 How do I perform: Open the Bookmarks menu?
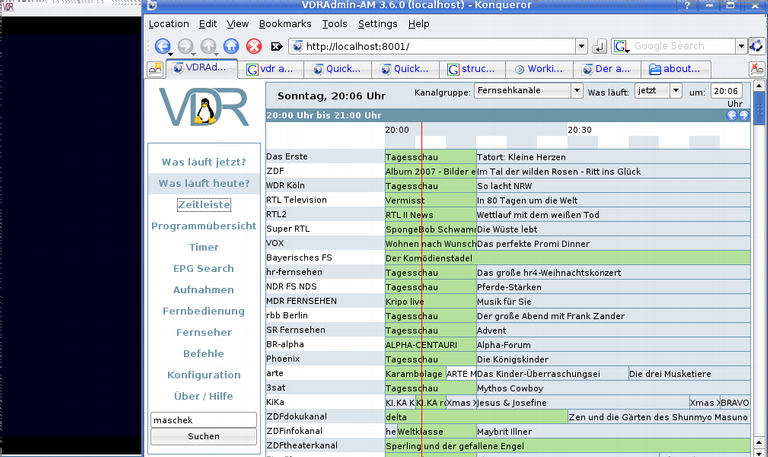pos(285,24)
